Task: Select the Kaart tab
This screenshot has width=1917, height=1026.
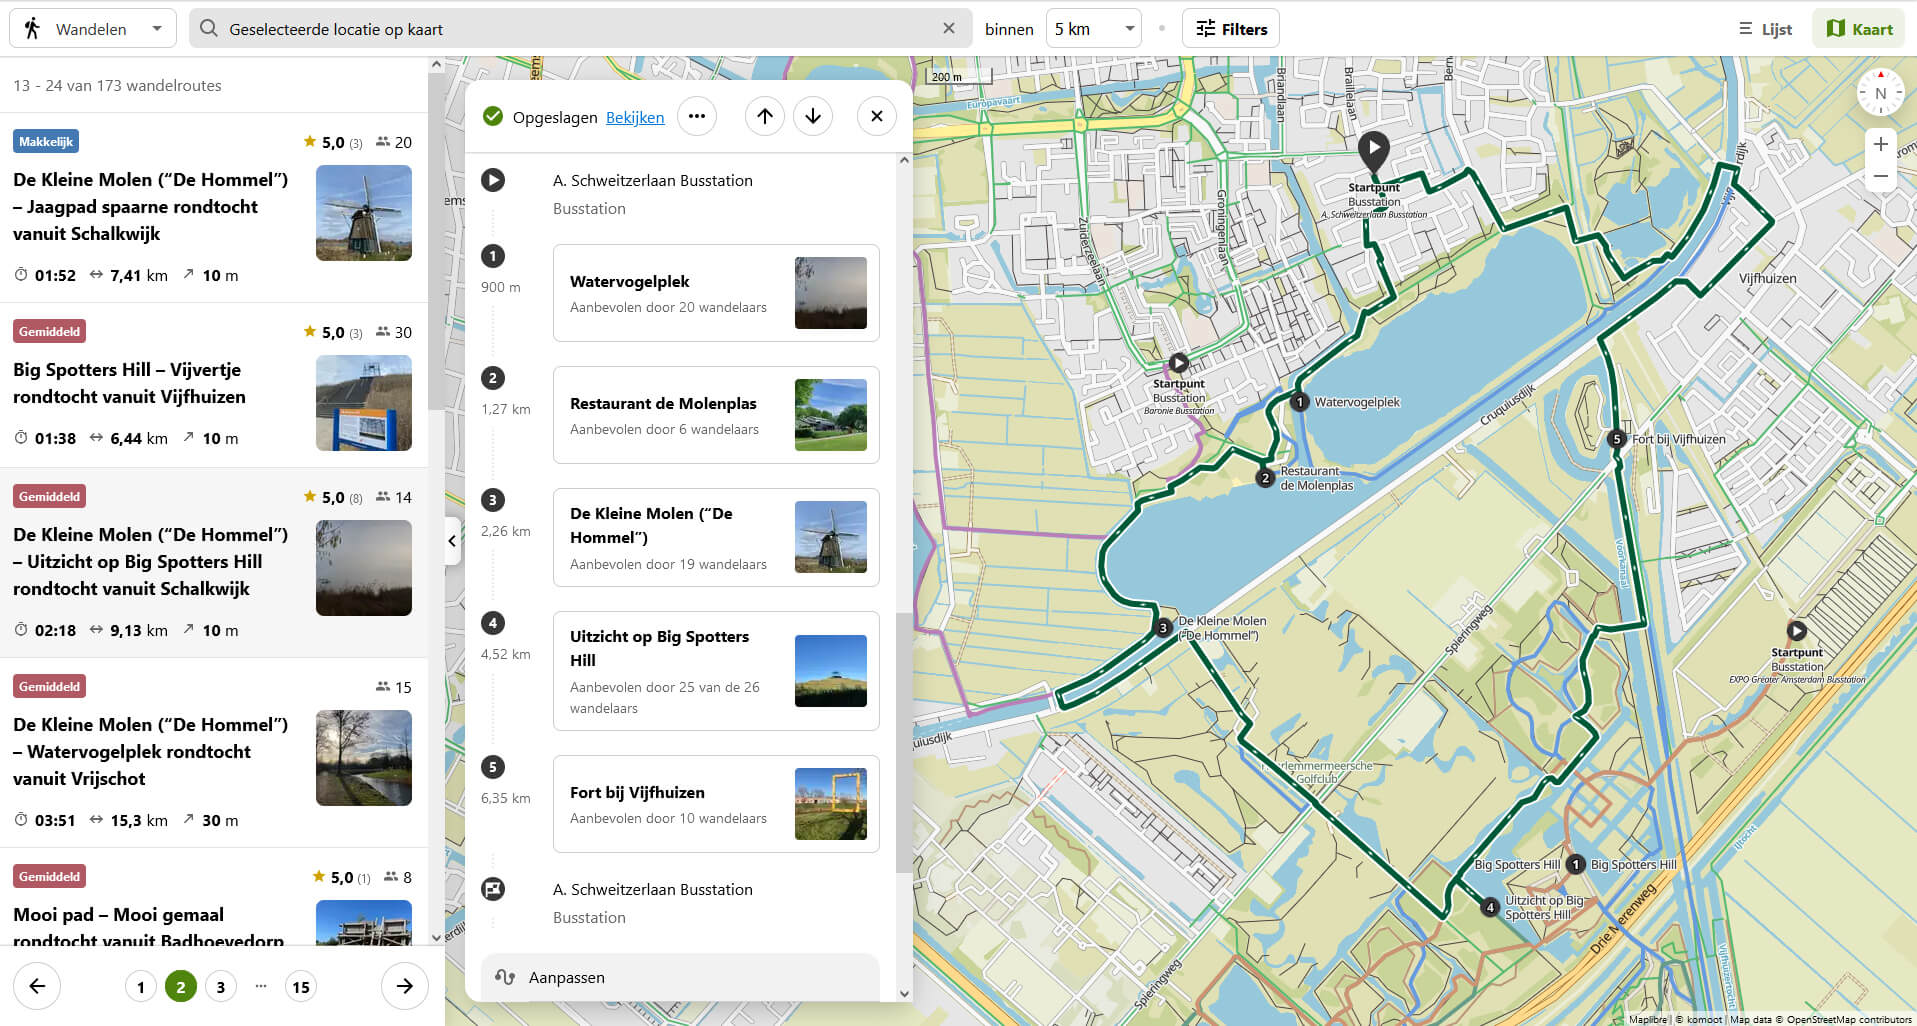Action: point(1858,28)
